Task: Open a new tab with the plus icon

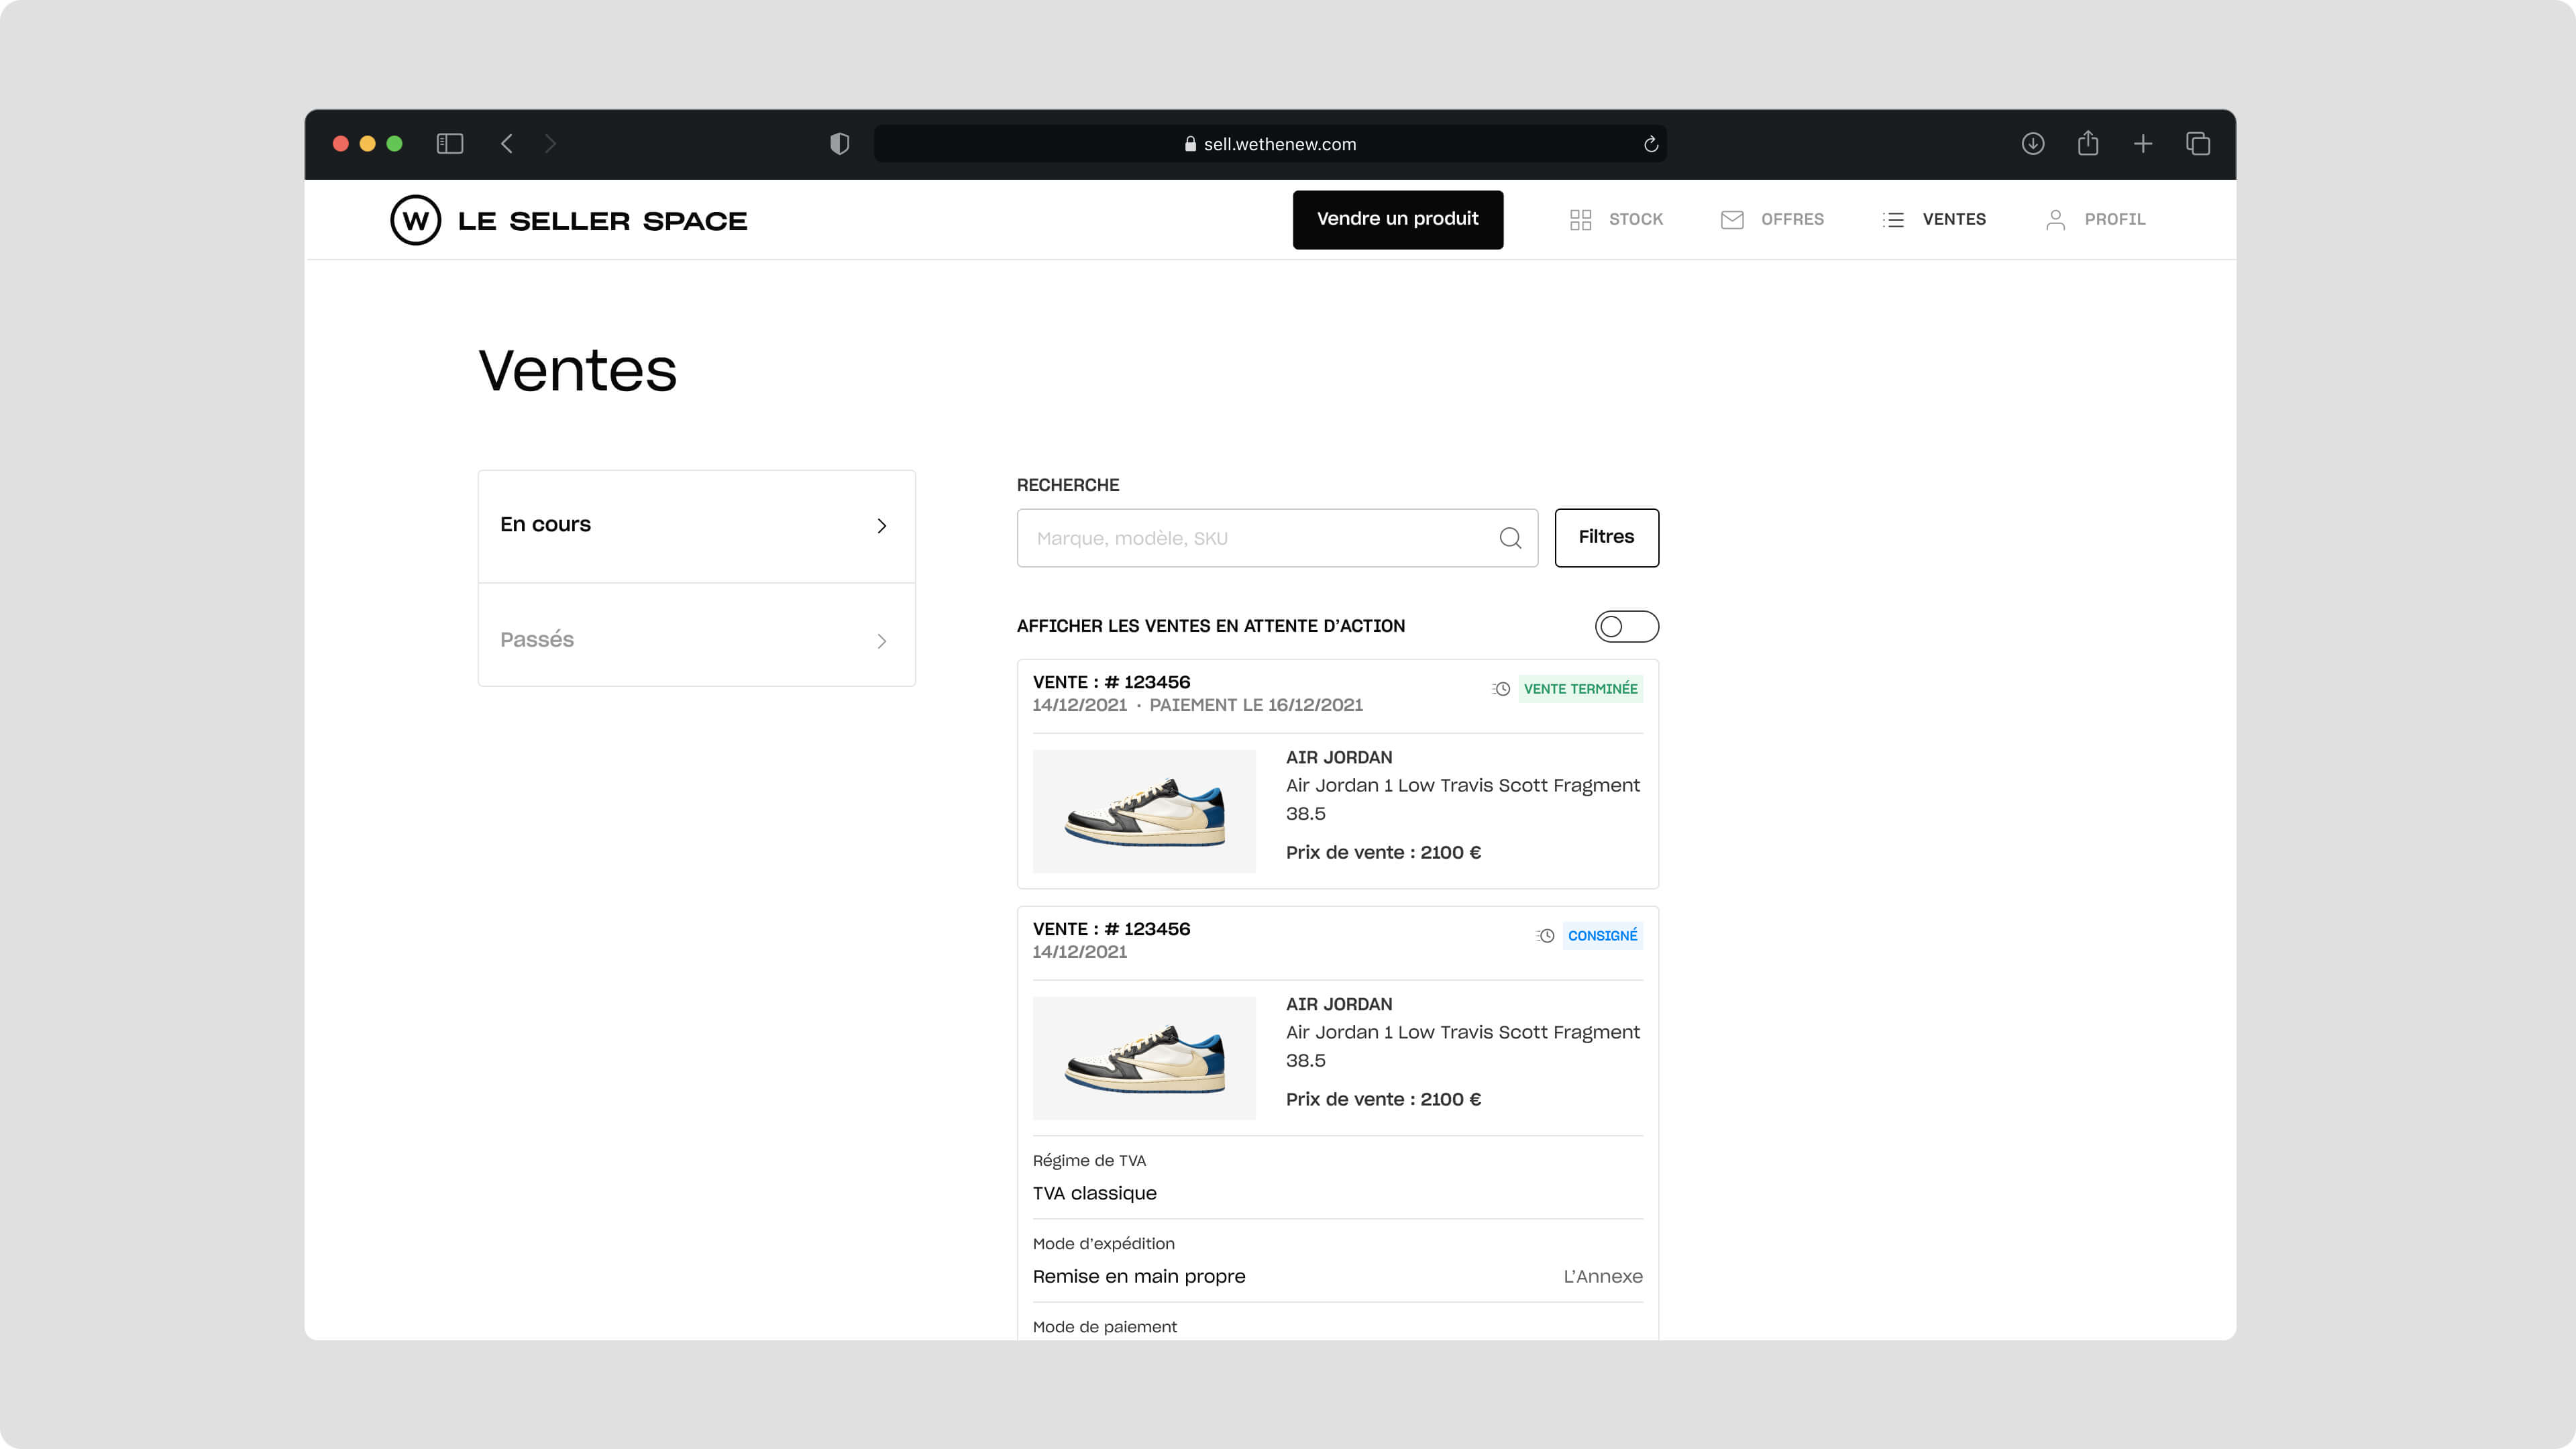Action: click(x=2143, y=144)
